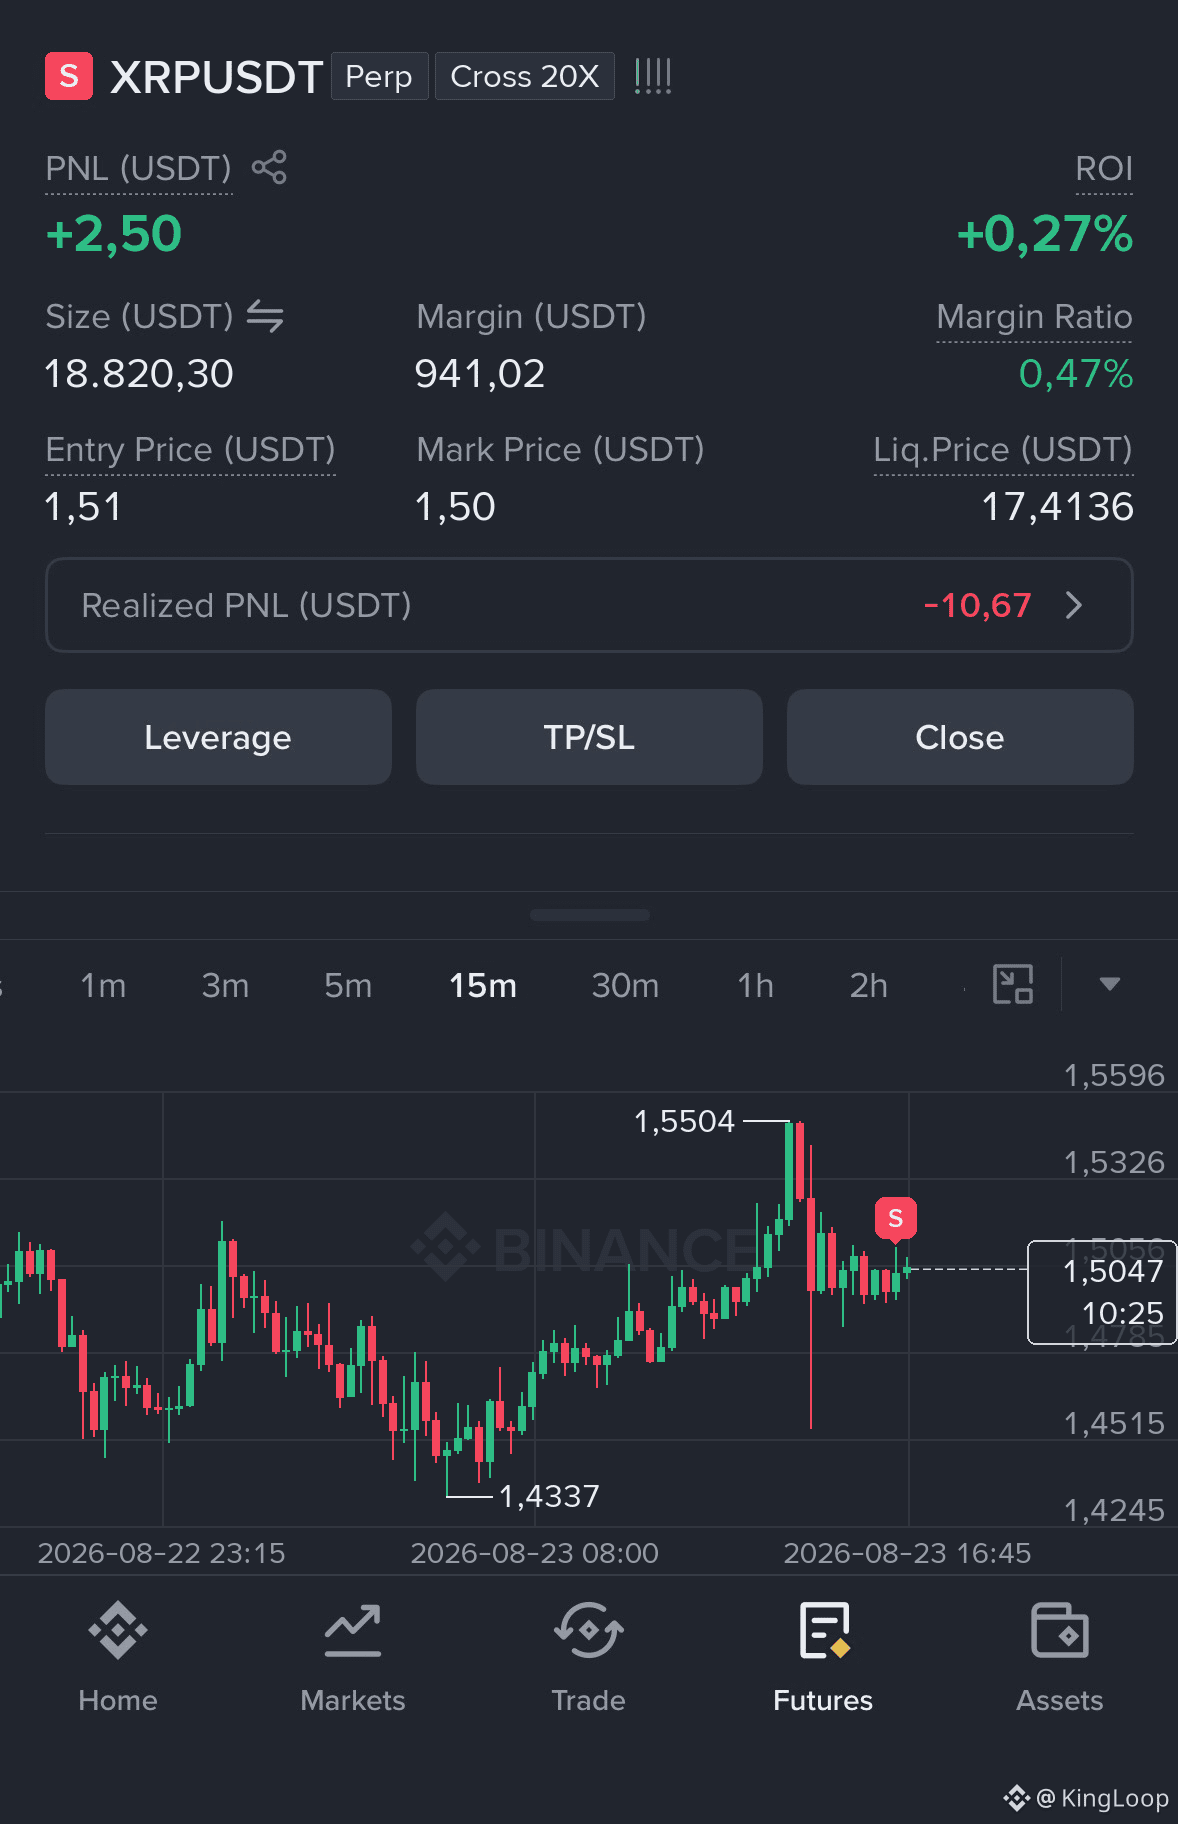
Task: Select the 1m interval
Action: (103, 985)
